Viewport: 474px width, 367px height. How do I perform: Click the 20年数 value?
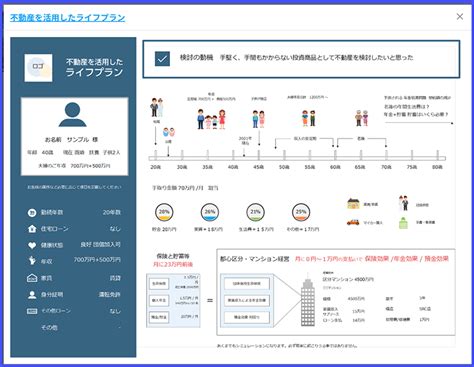[112, 212]
